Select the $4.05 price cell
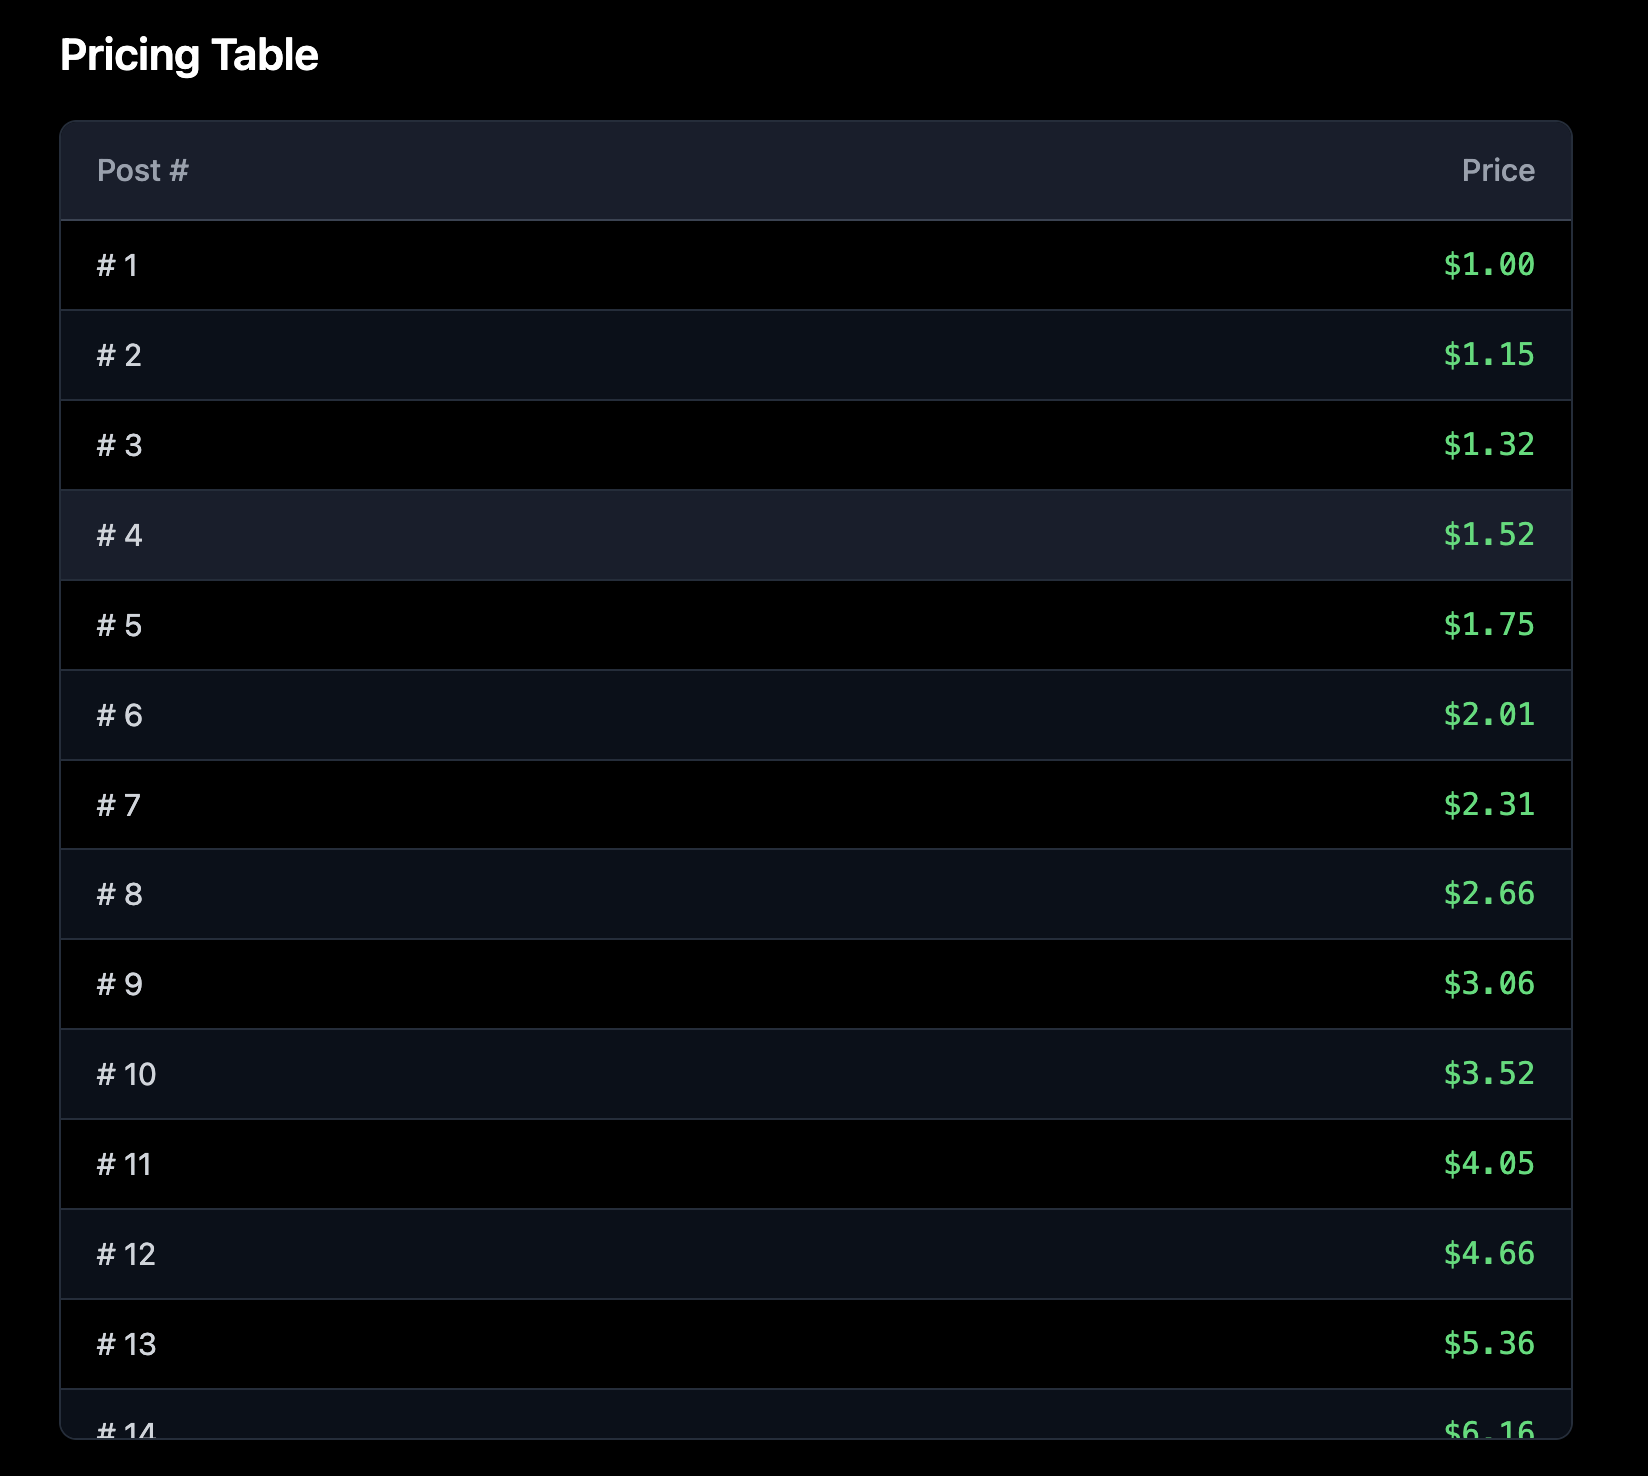This screenshot has height=1476, width=1648. point(1489,1164)
